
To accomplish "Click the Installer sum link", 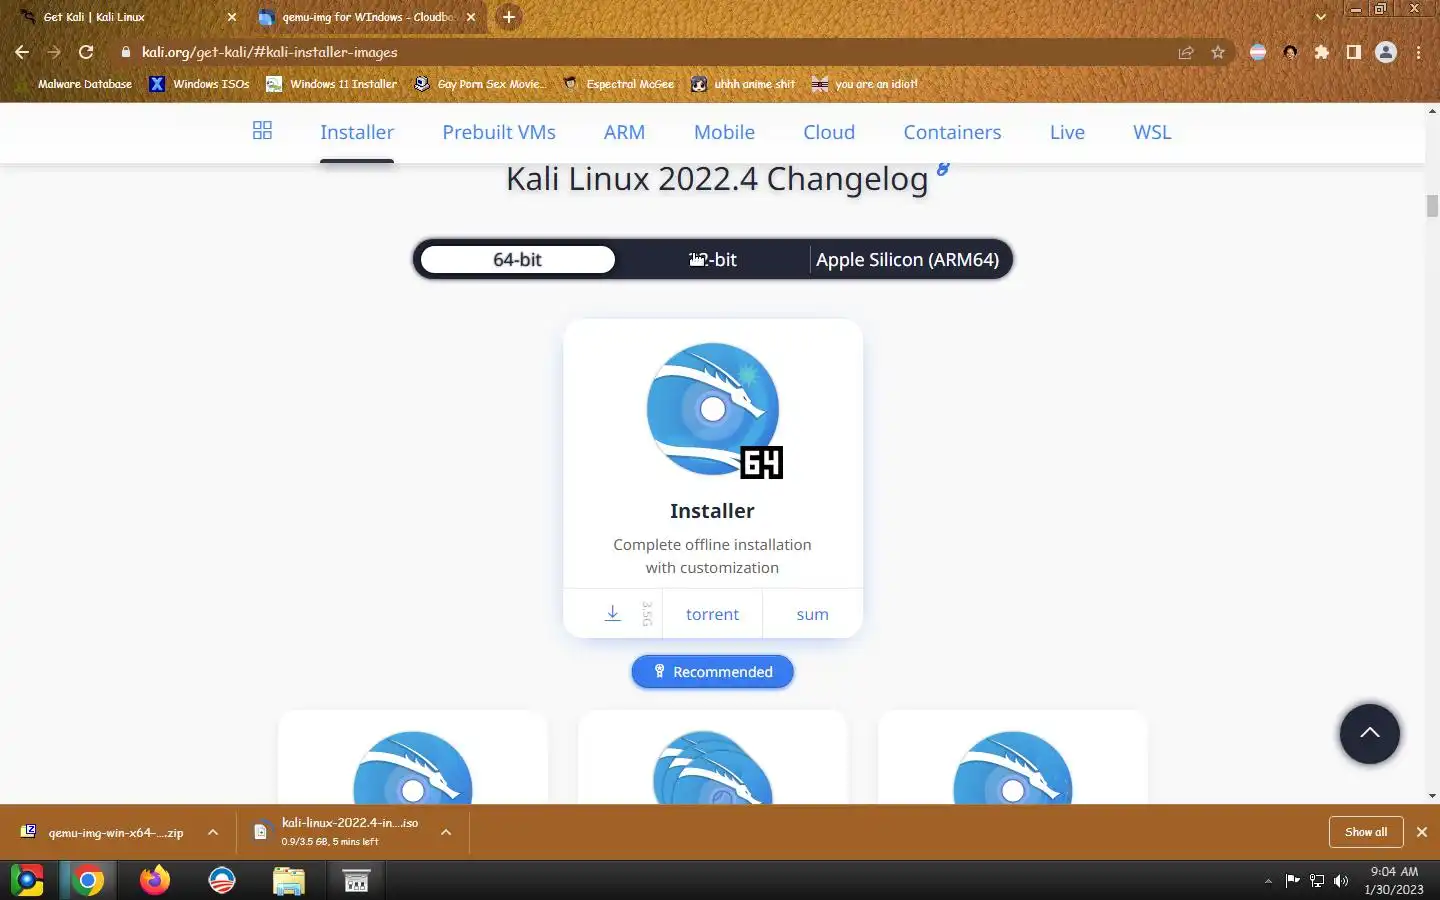I will tap(812, 614).
